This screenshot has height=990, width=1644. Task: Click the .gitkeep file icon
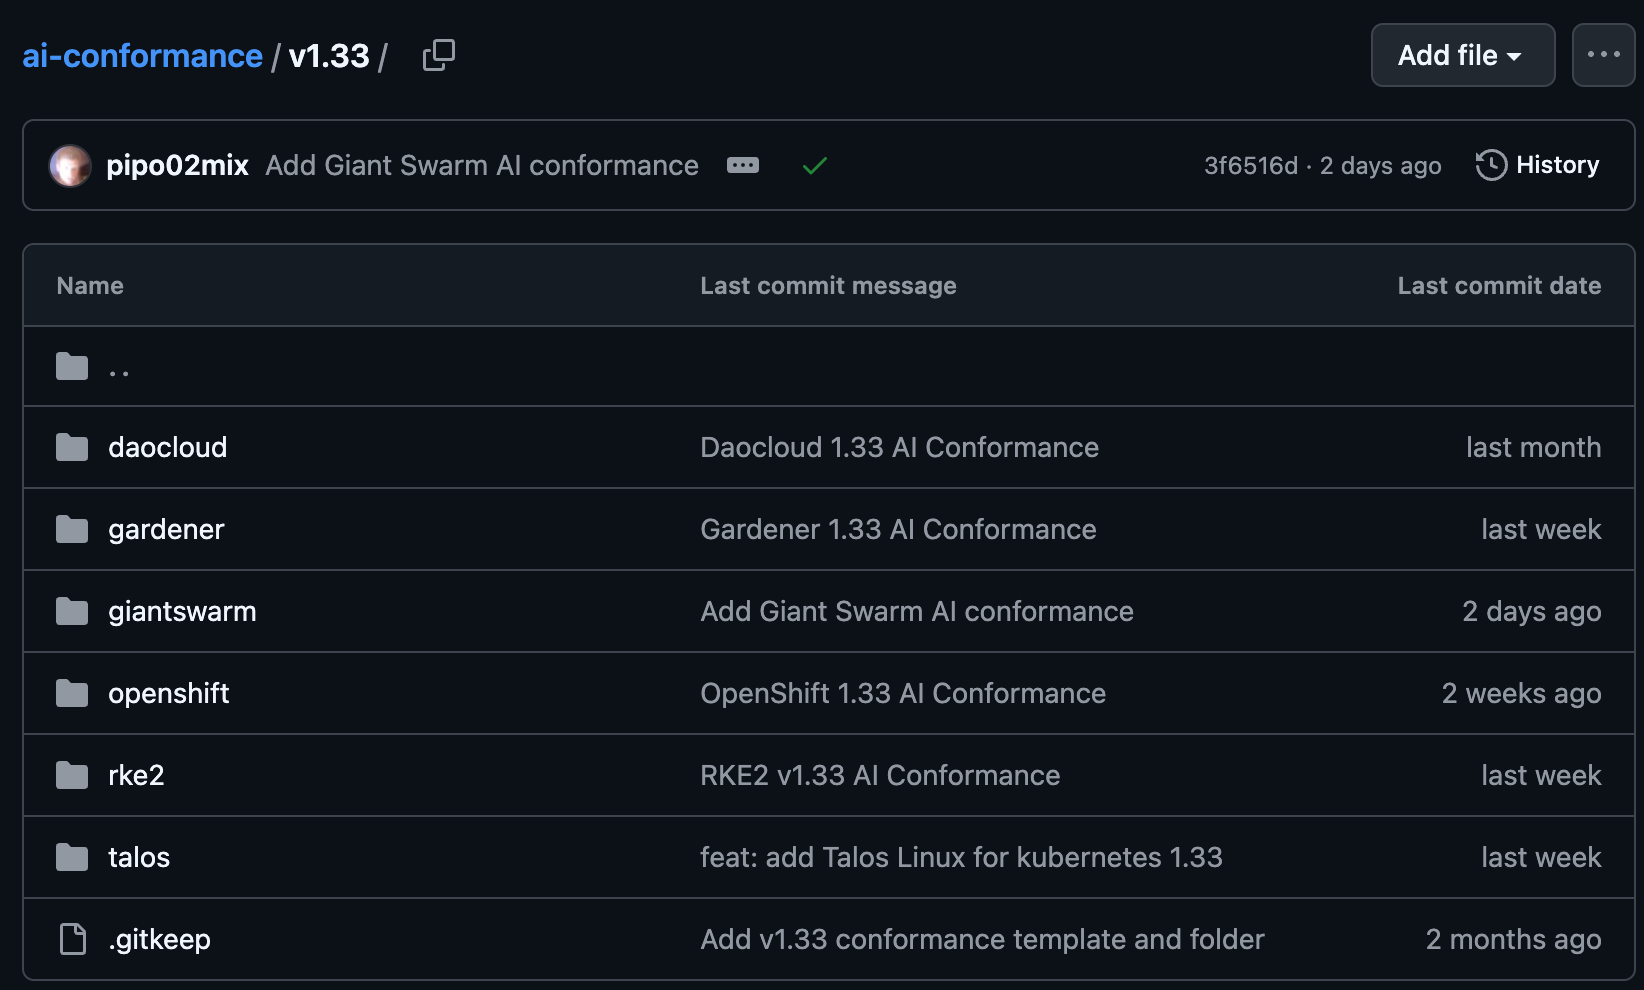click(x=71, y=939)
